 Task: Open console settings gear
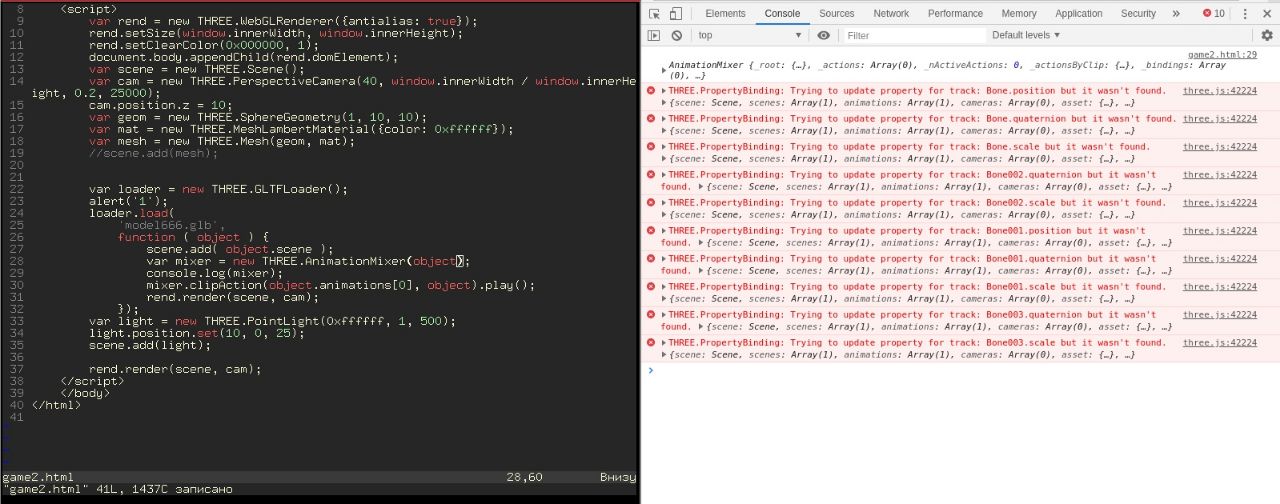1266,35
